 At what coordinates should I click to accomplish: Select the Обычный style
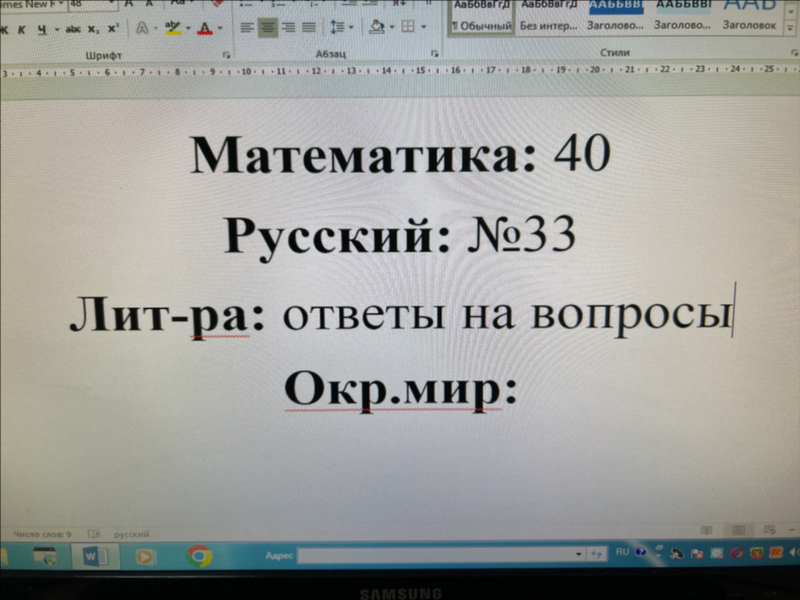(x=482, y=16)
